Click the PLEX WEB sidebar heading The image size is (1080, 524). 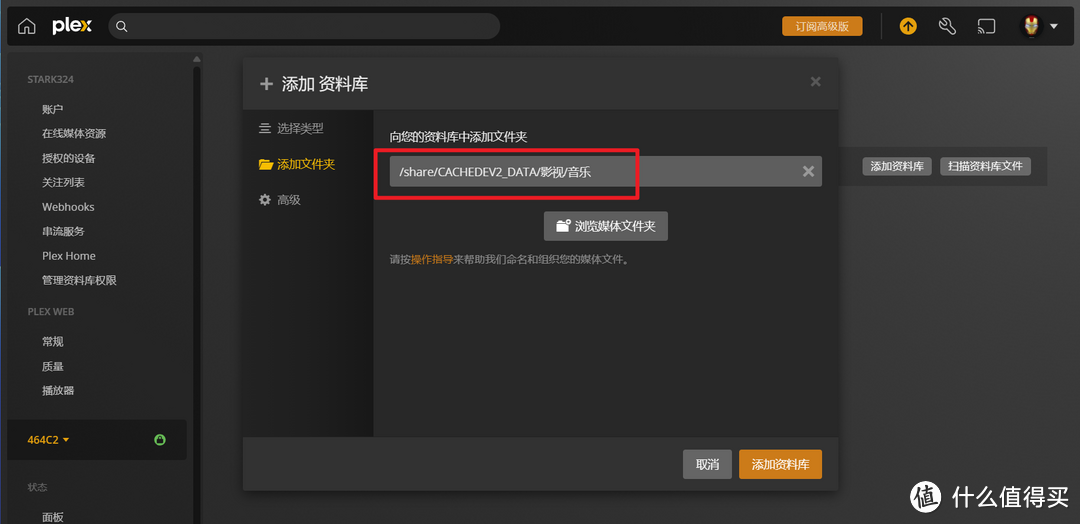tap(51, 311)
